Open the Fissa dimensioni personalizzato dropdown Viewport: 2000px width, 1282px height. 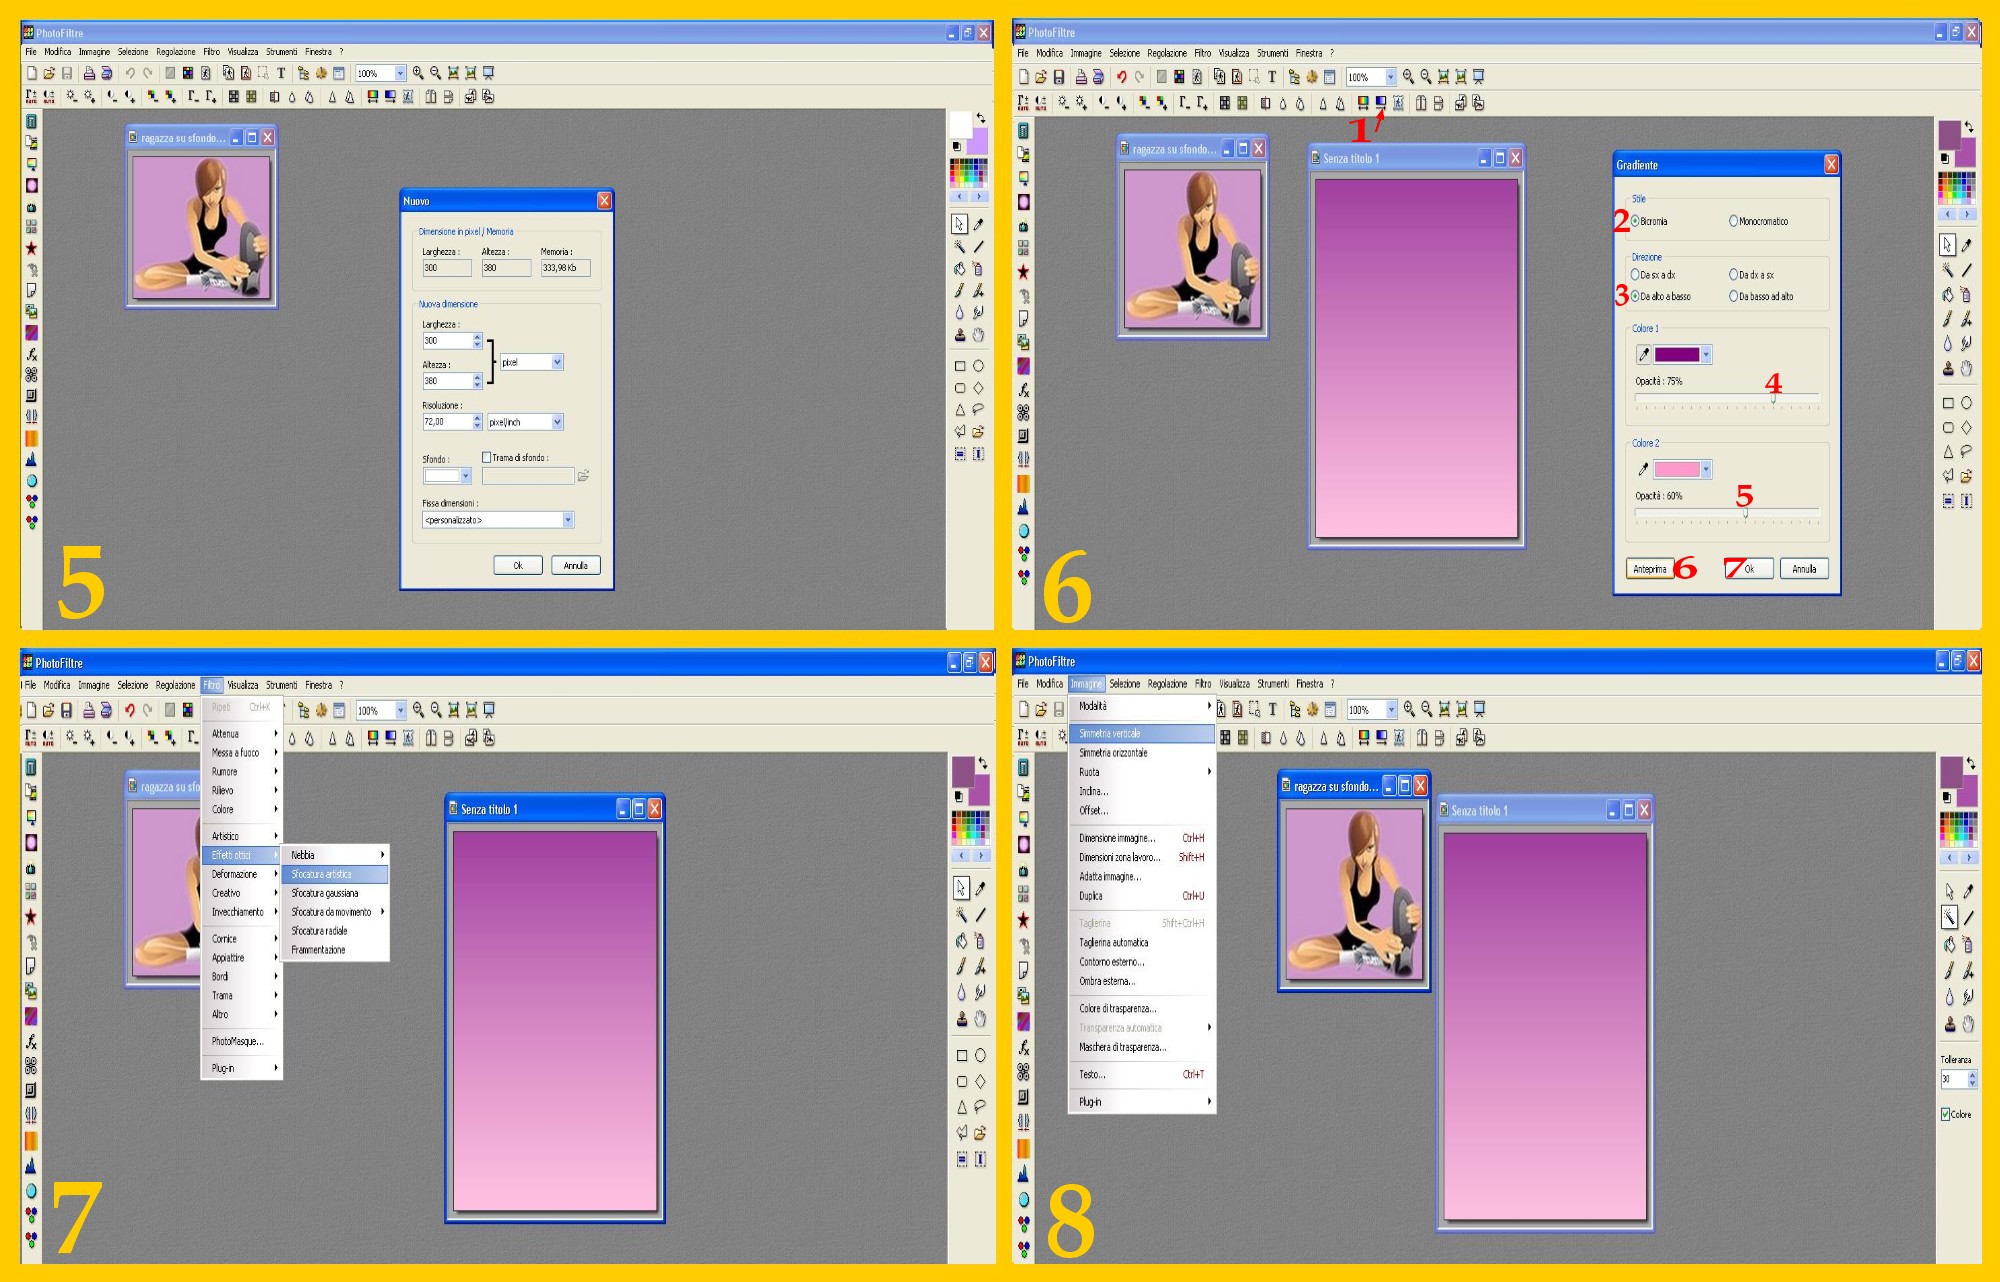pyautogui.click(x=567, y=520)
